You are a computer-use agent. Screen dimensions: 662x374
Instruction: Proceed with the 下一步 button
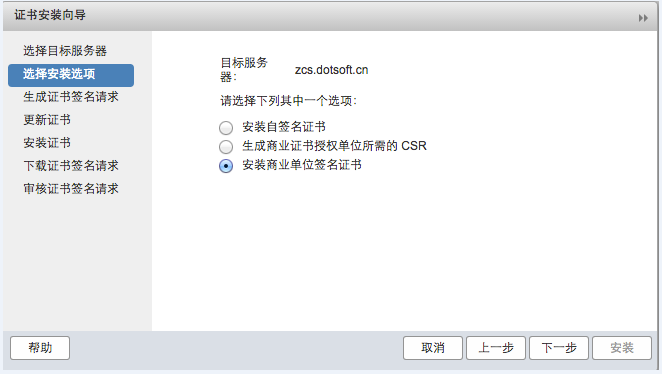pyautogui.click(x=559, y=348)
